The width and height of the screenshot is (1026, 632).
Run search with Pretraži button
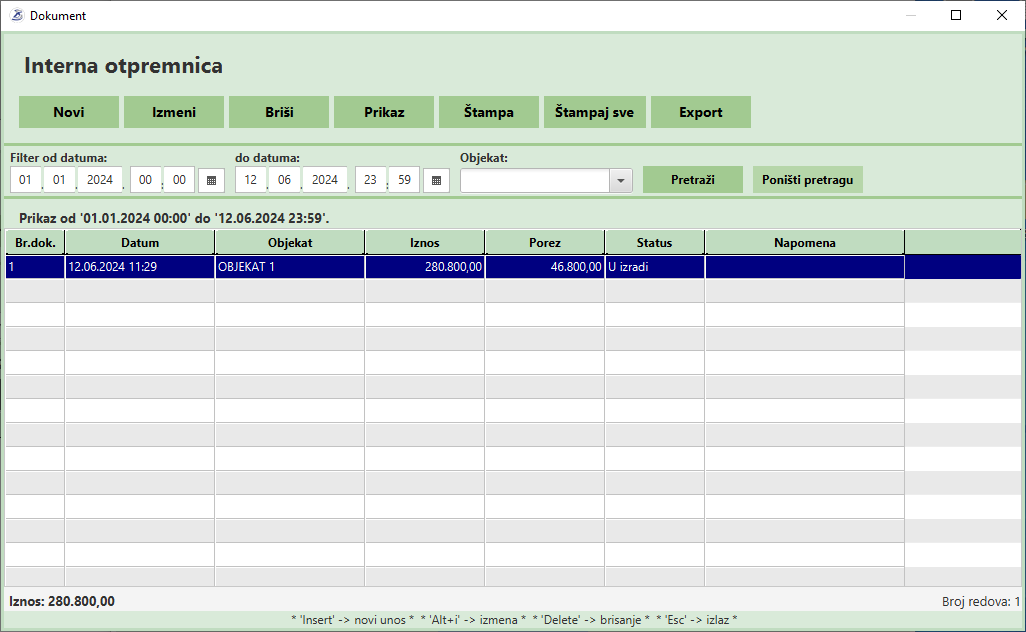(x=692, y=179)
